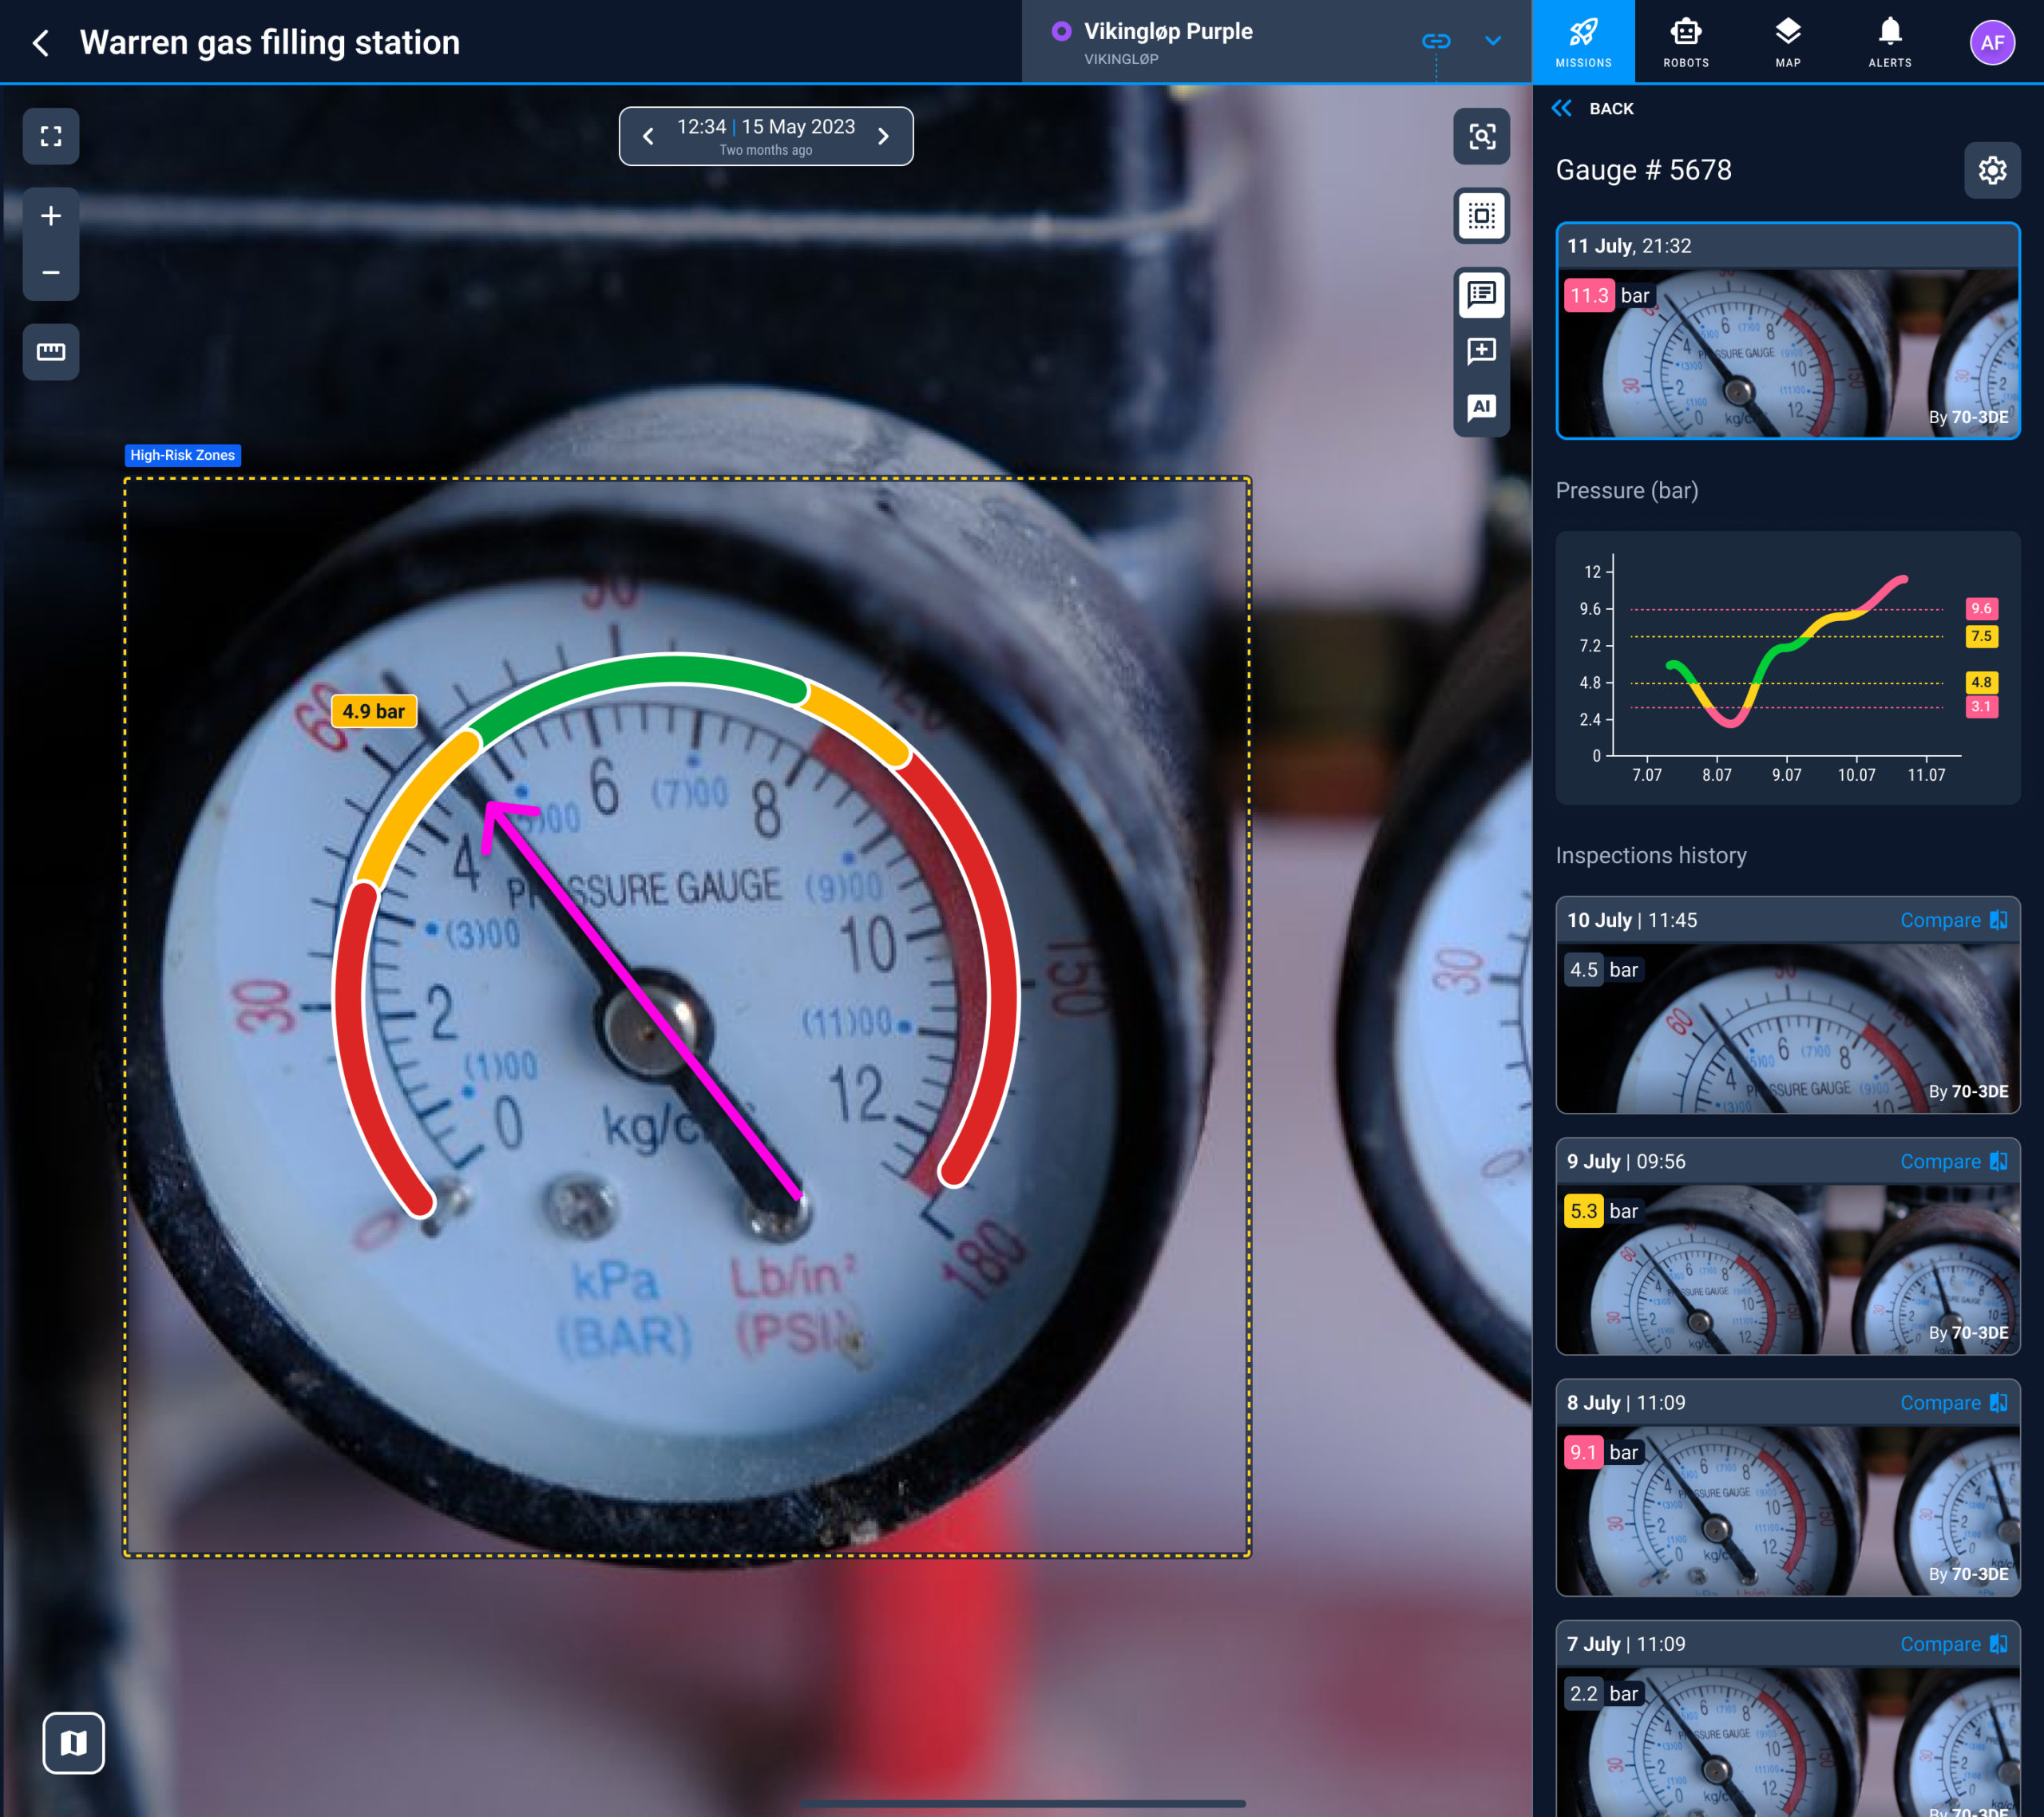Open Missions tab
2044x1817 pixels.
[1583, 41]
